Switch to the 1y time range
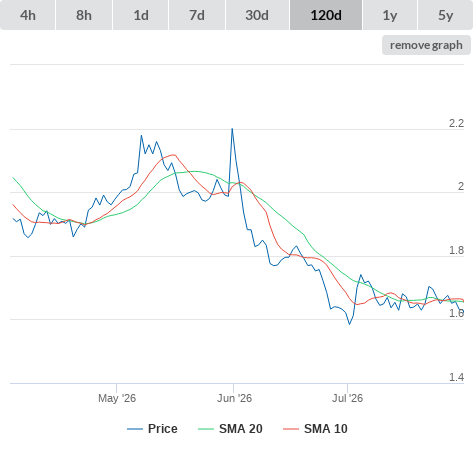The image size is (474, 455). [x=390, y=15]
